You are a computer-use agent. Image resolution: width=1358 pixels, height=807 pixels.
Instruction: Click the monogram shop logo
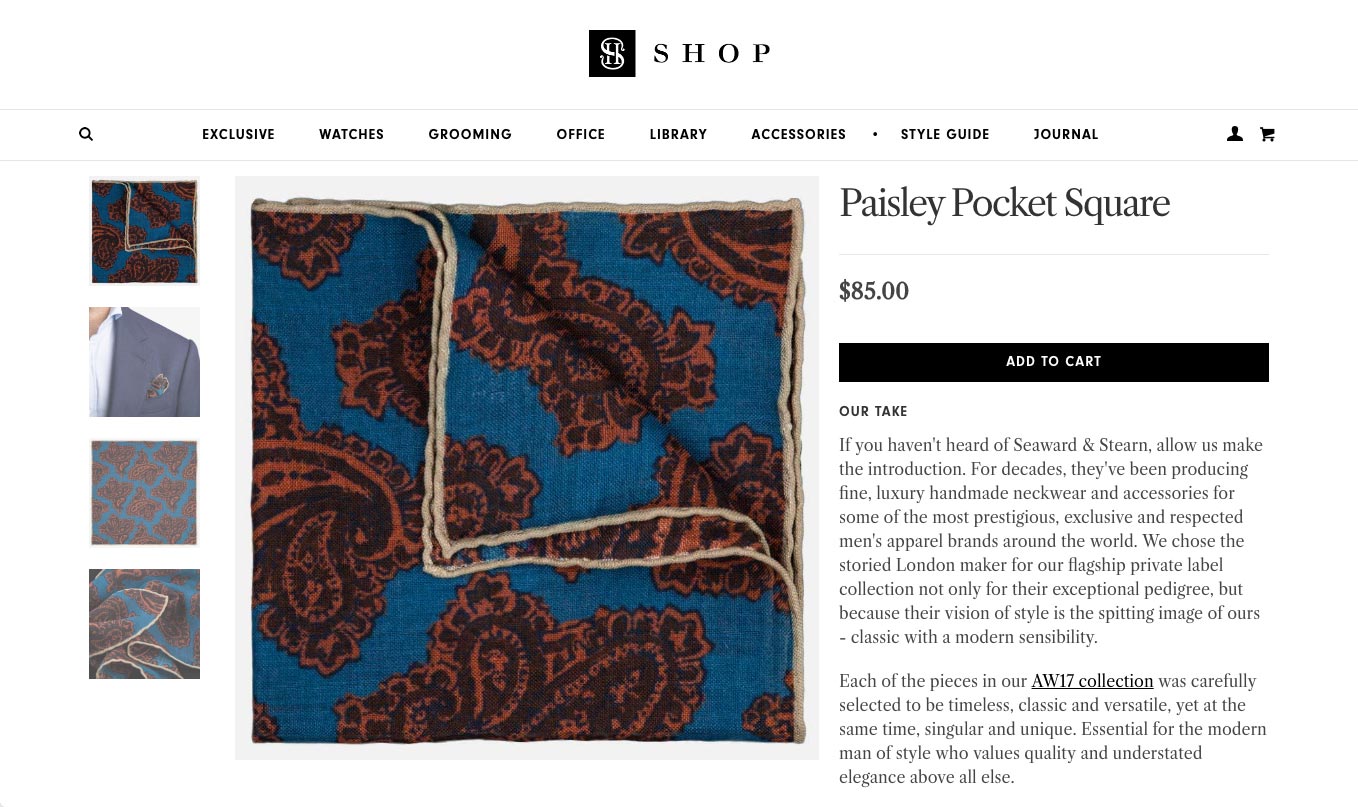[x=612, y=53]
